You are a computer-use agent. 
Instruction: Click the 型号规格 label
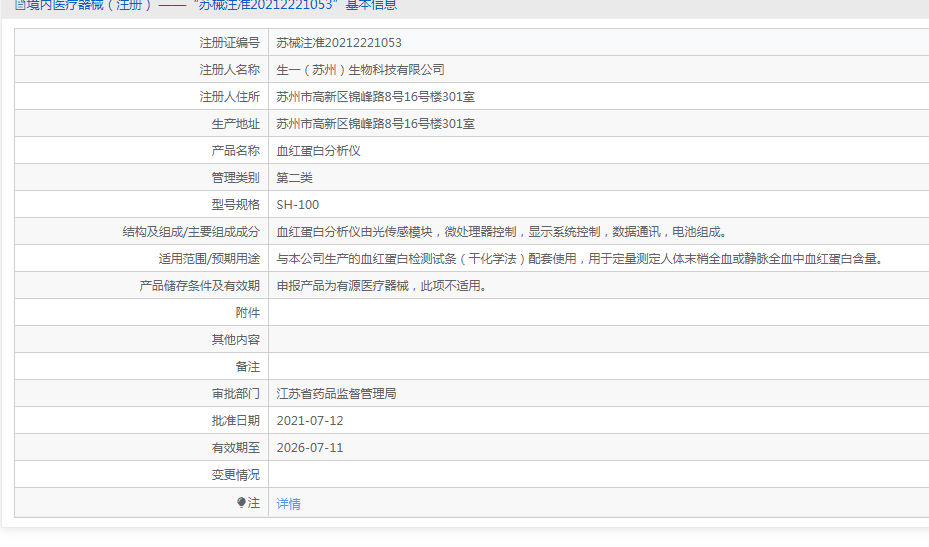(x=235, y=204)
